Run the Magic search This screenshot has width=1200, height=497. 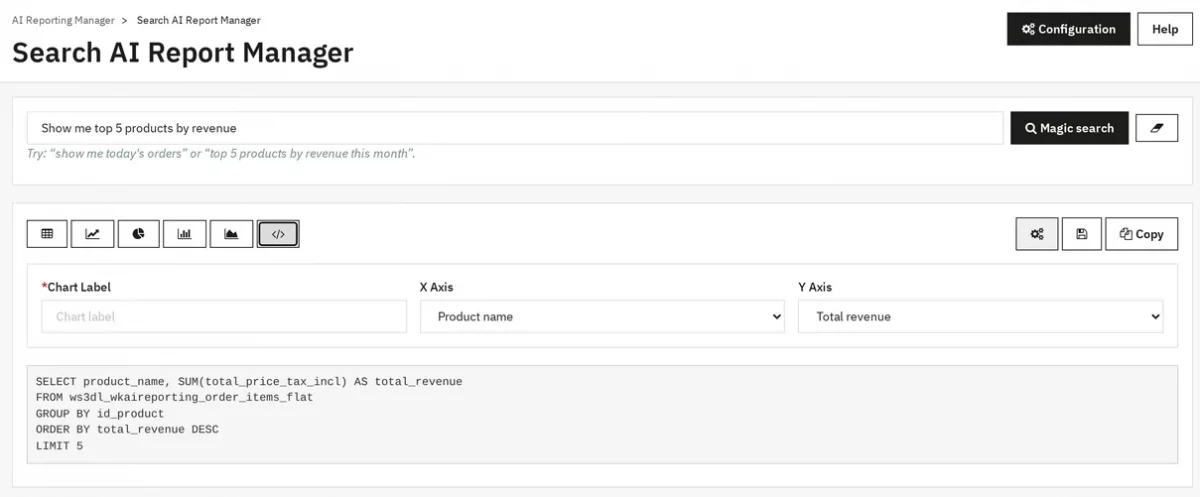tap(1069, 128)
